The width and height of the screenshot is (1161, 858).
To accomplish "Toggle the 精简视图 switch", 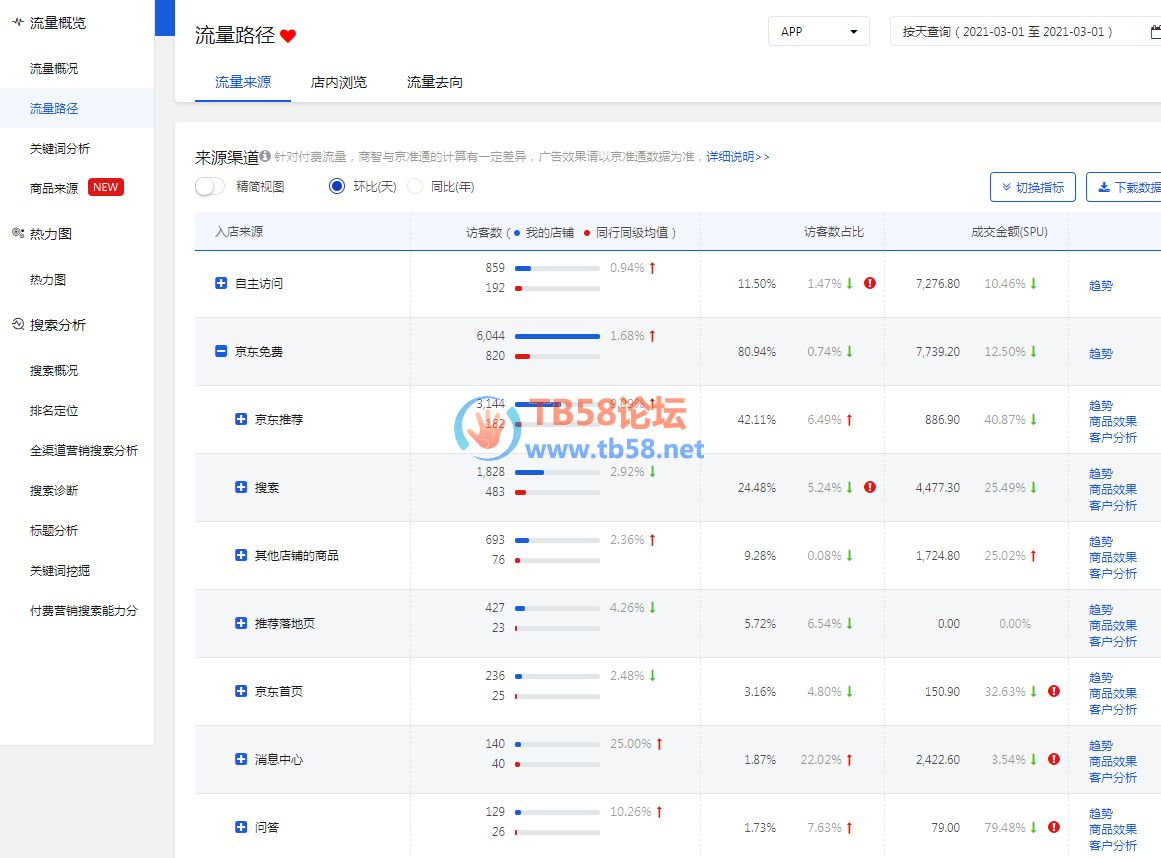I will pos(210,186).
